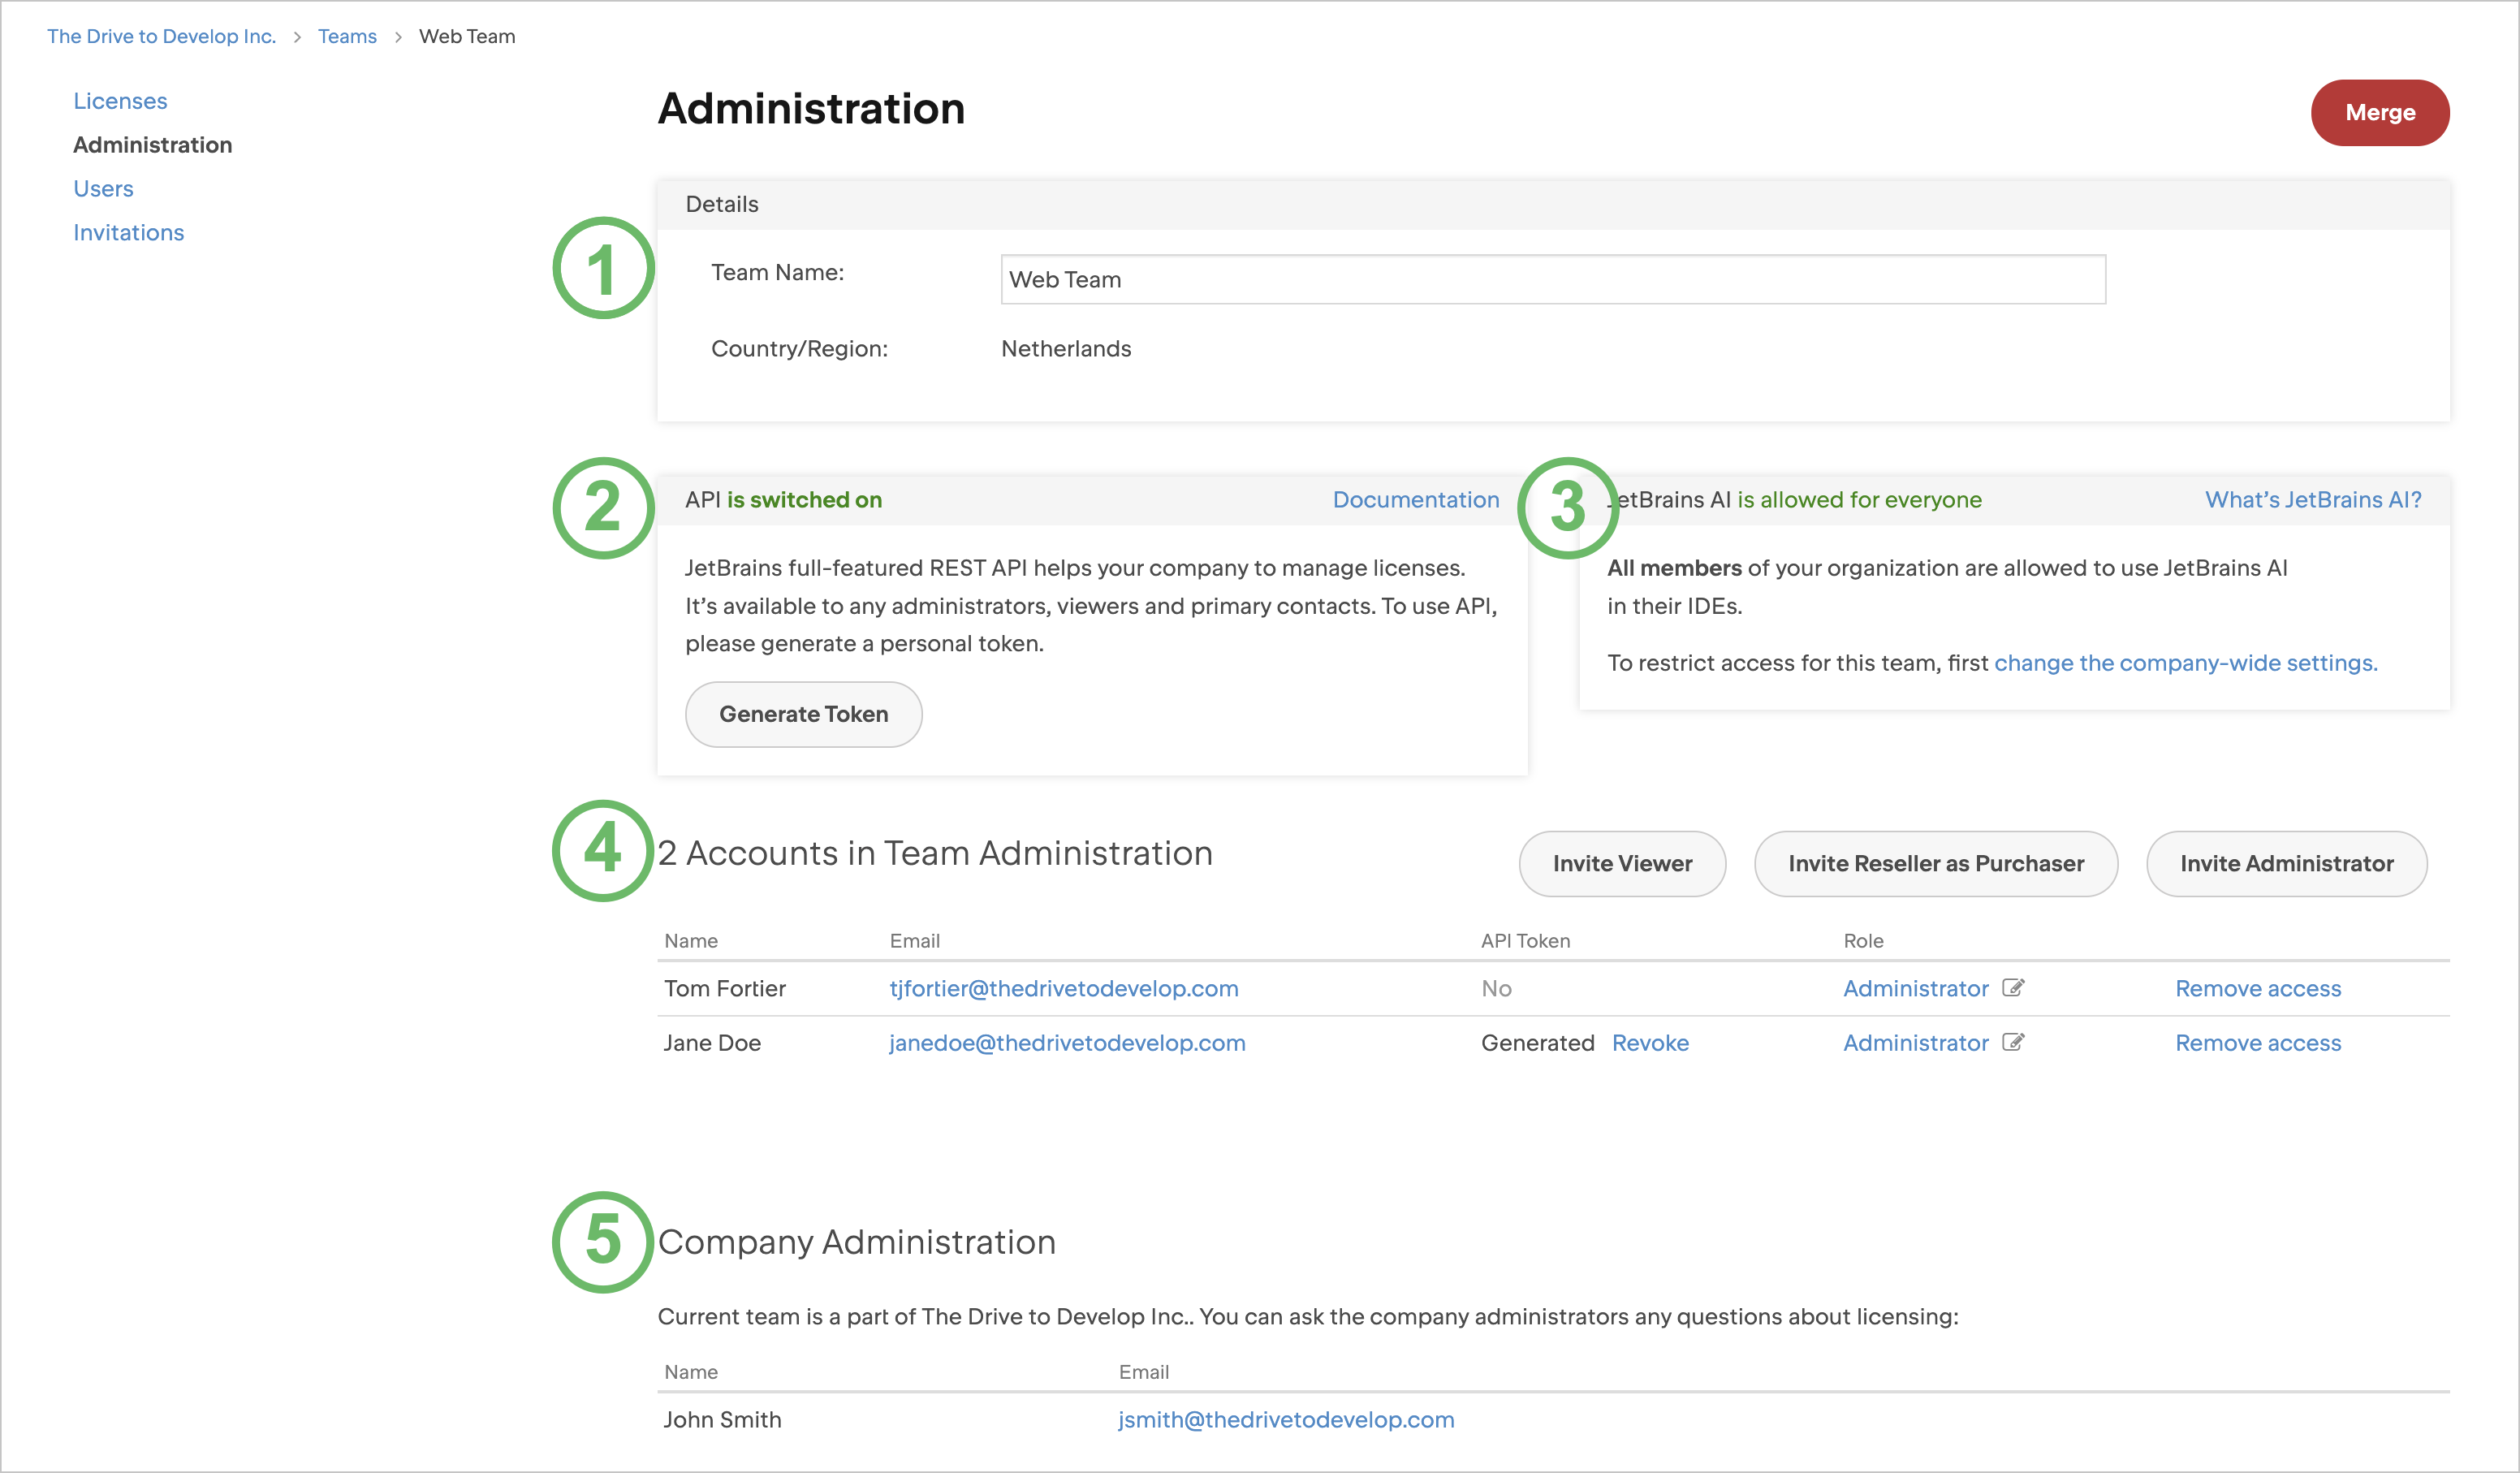Email John Smith the company administrator
The width and height of the screenshot is (2520, 1473).
1285,1419
